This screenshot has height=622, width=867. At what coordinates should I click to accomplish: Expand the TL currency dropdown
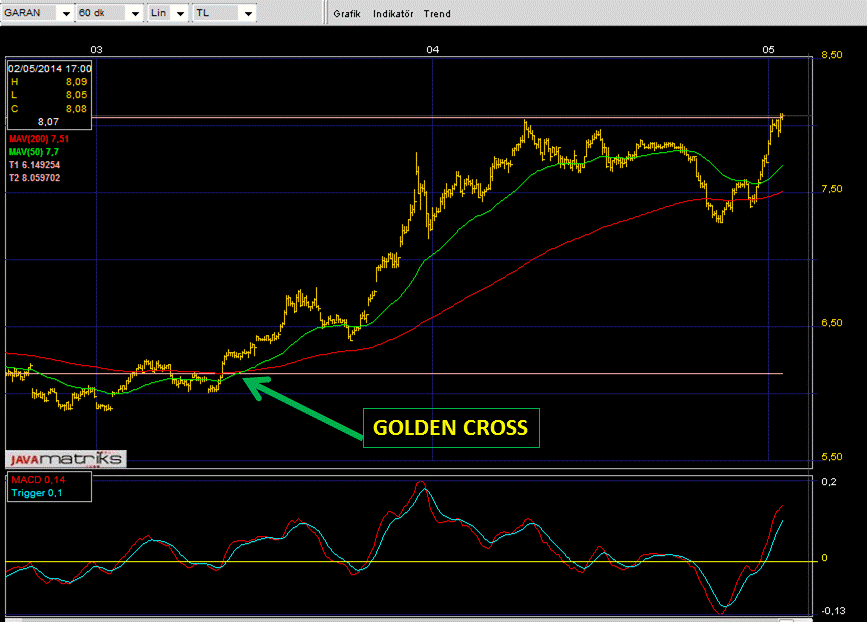coord(247,14)
